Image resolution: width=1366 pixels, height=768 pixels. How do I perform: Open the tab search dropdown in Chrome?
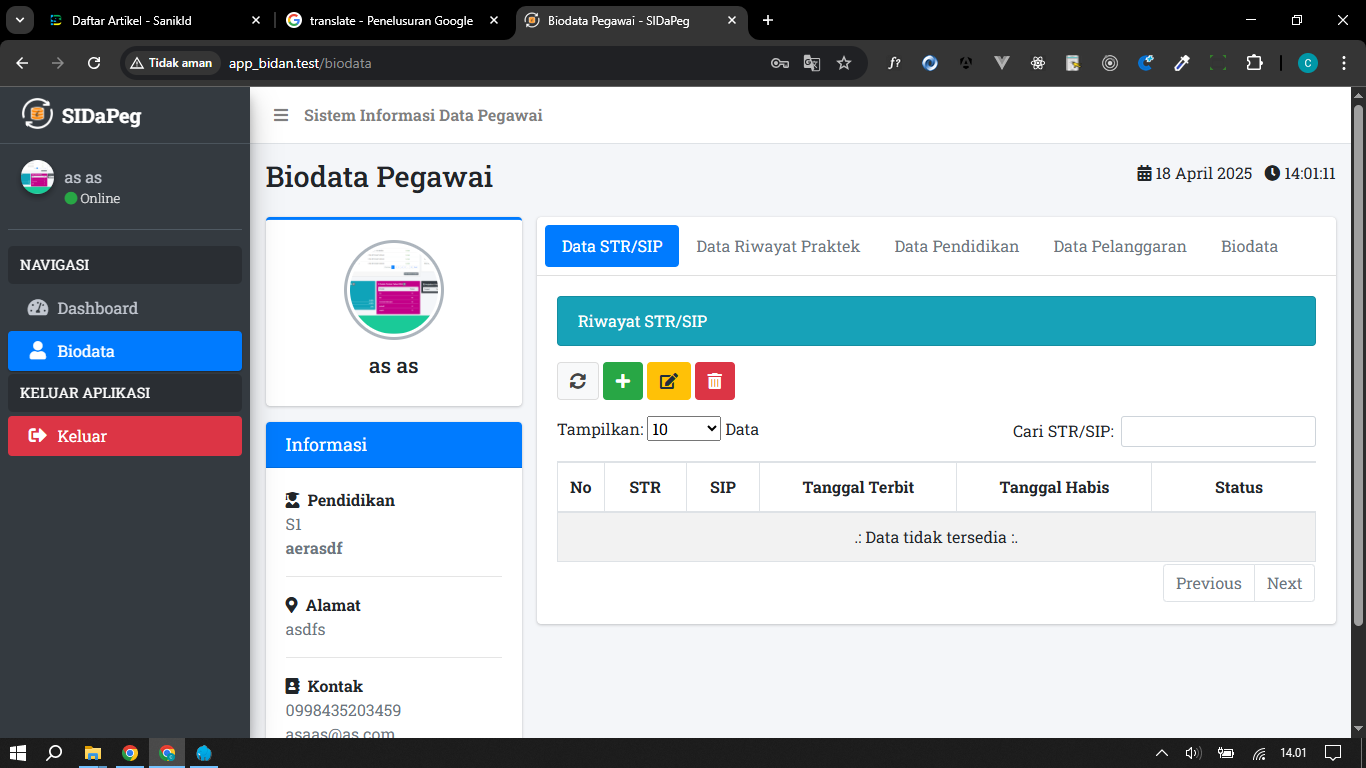coord(20,20)
